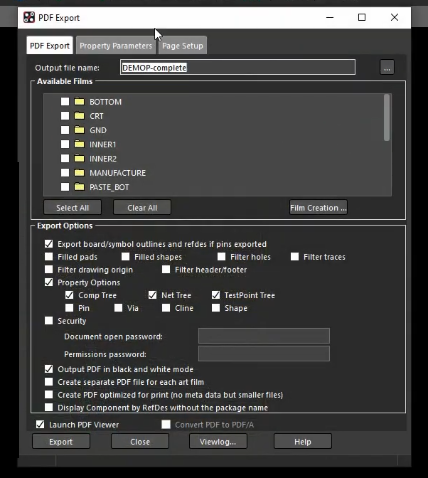This screenshot has width=428, height=478.
Task: Click the Output file name field
Action: (x=238, y=68)
